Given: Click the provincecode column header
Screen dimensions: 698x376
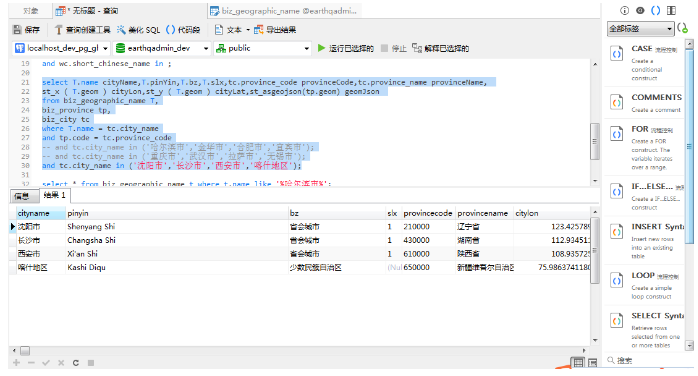Looking at the screenshot, I should 428,213.
